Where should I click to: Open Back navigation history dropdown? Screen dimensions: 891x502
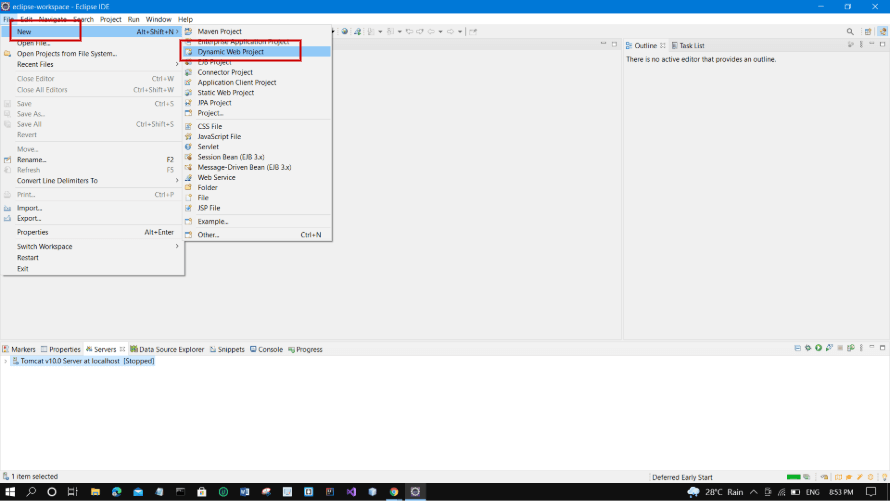pyautogui.click(x=440, y=31)
